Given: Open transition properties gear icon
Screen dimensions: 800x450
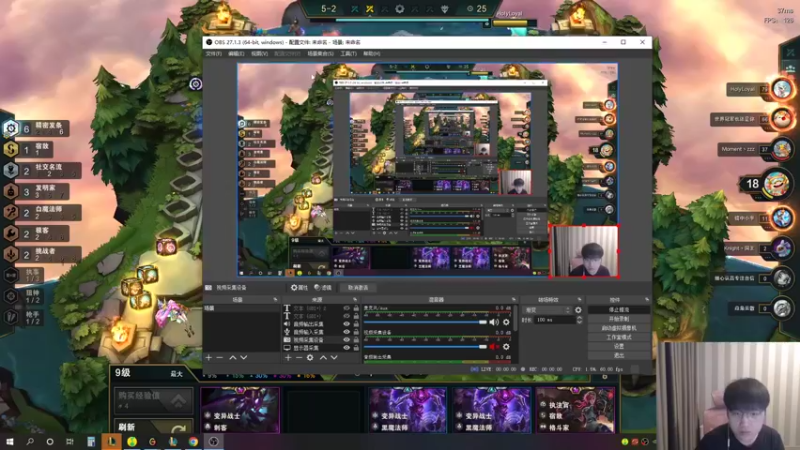Looking at the screenshot, I should pyautogui.click(x=578, y=310).
